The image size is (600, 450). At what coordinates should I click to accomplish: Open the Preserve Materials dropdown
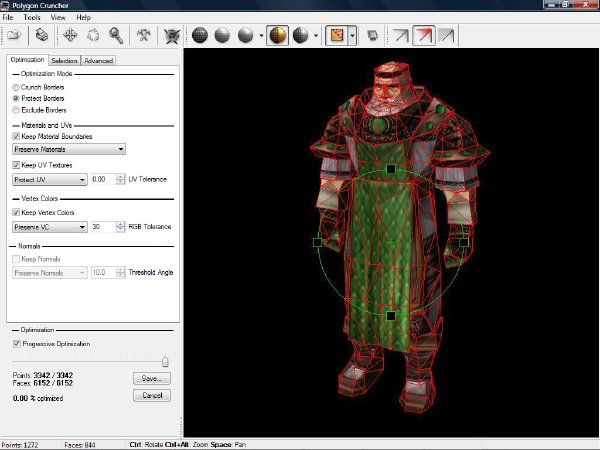[69, 149]
